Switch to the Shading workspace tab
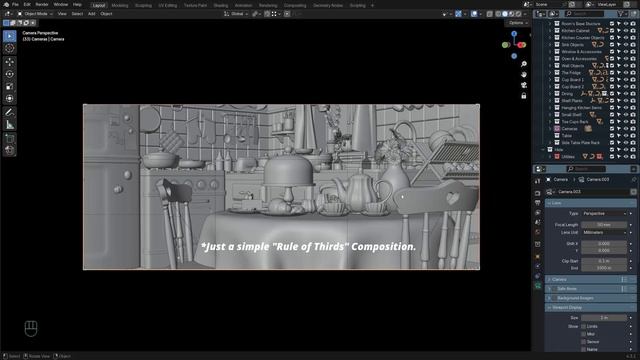Screen dimensions: 640x360 [221, 5]
